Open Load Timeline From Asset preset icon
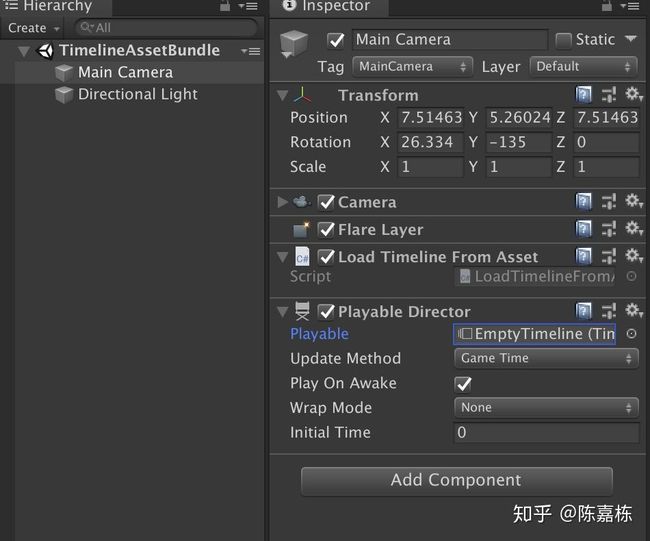The width and height of the screenshot is (650, 541). (609, 256)
